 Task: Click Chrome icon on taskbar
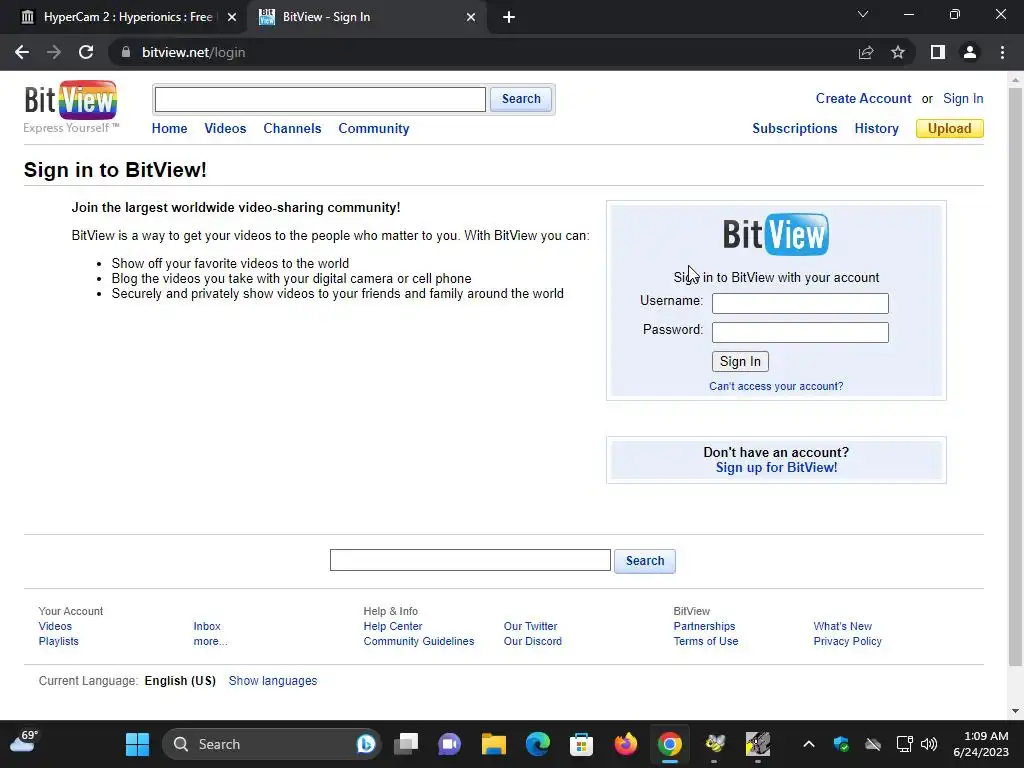(x=669, y=744)
